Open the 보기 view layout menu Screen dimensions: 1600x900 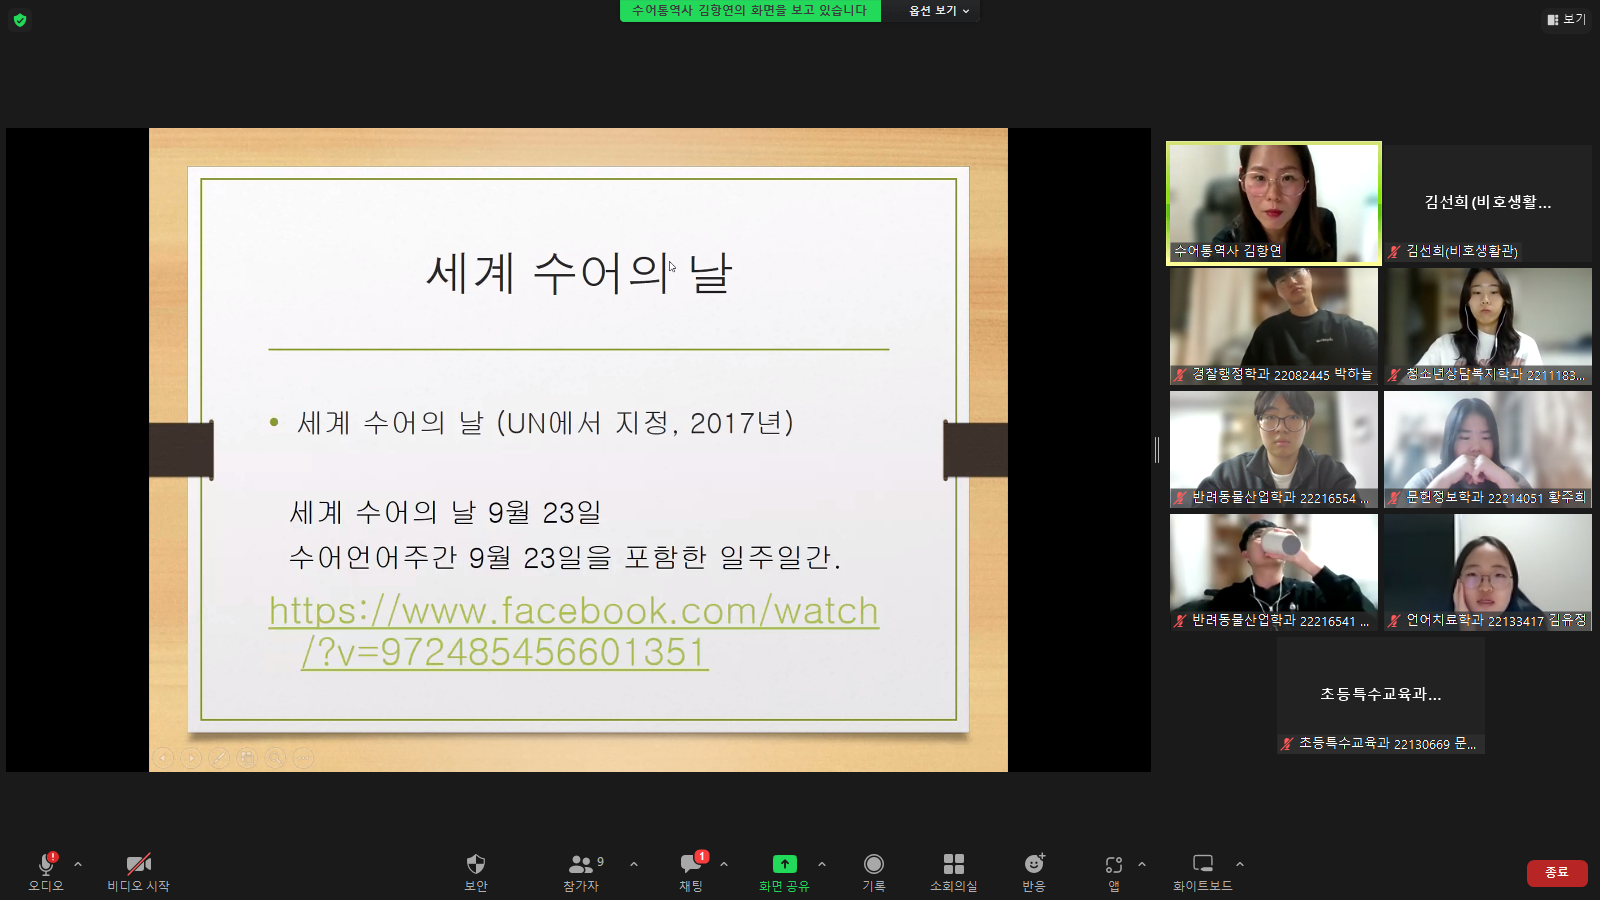point(1566,19)
